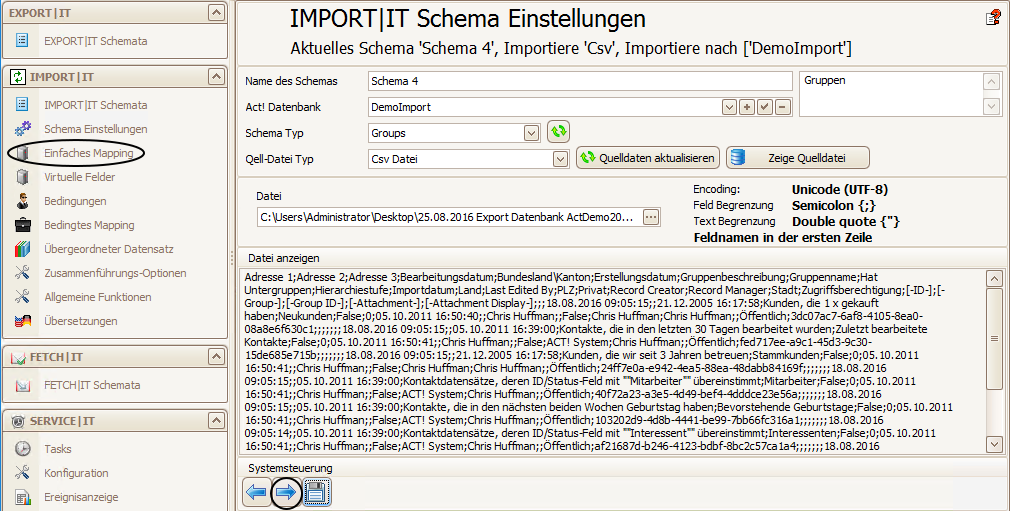Open FETCH|IT Schemata
This screenshot has width=1010, height=511.
91,385
